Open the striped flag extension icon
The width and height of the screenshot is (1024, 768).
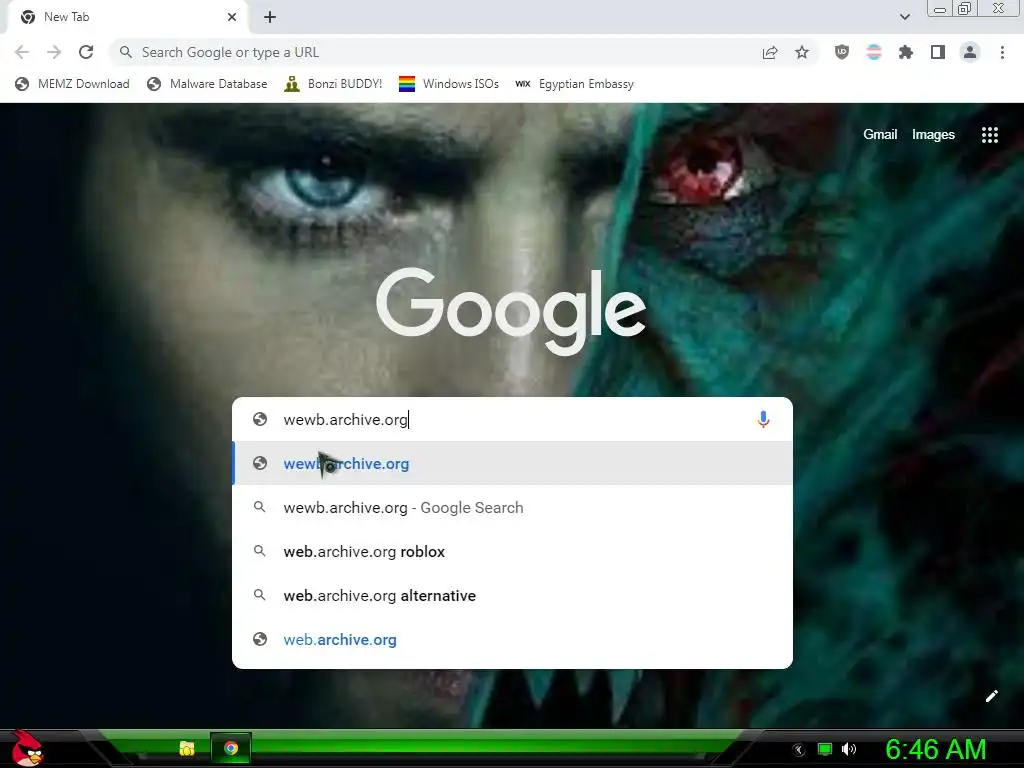pos(874,52)
